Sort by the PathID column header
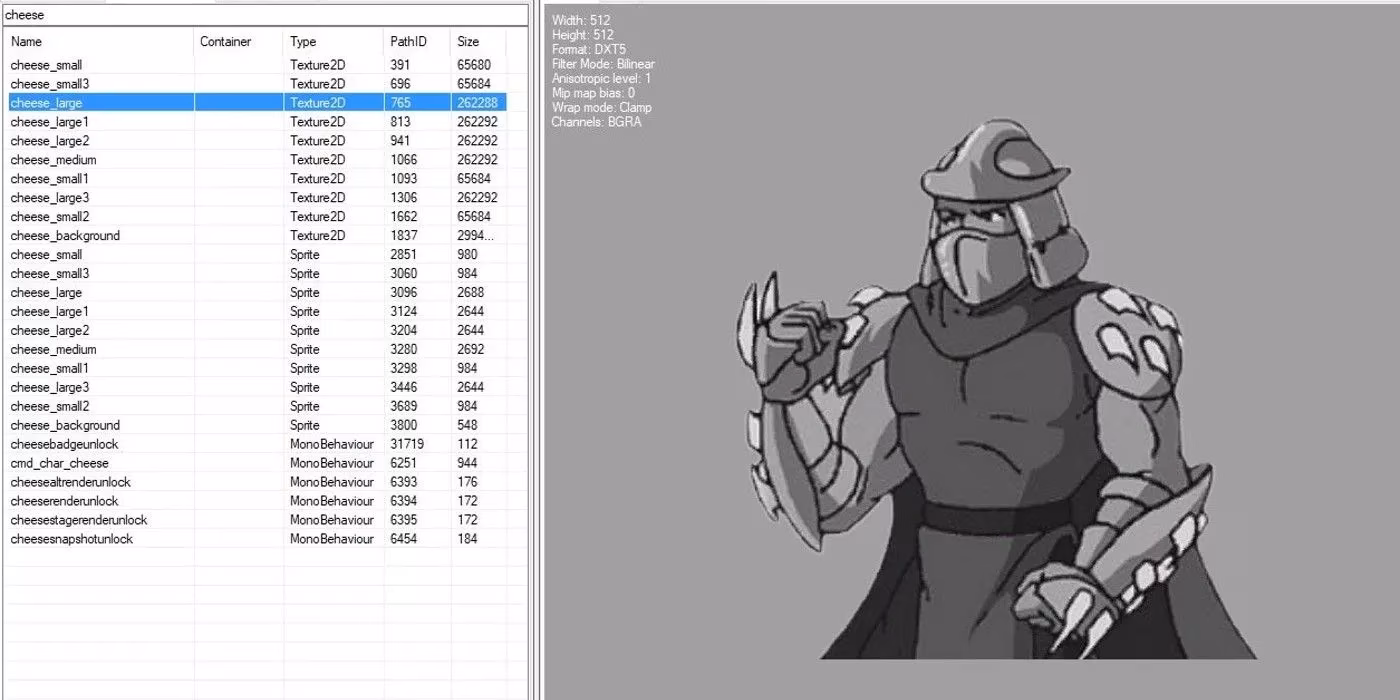1400x700 pixels. click(416, 42)
